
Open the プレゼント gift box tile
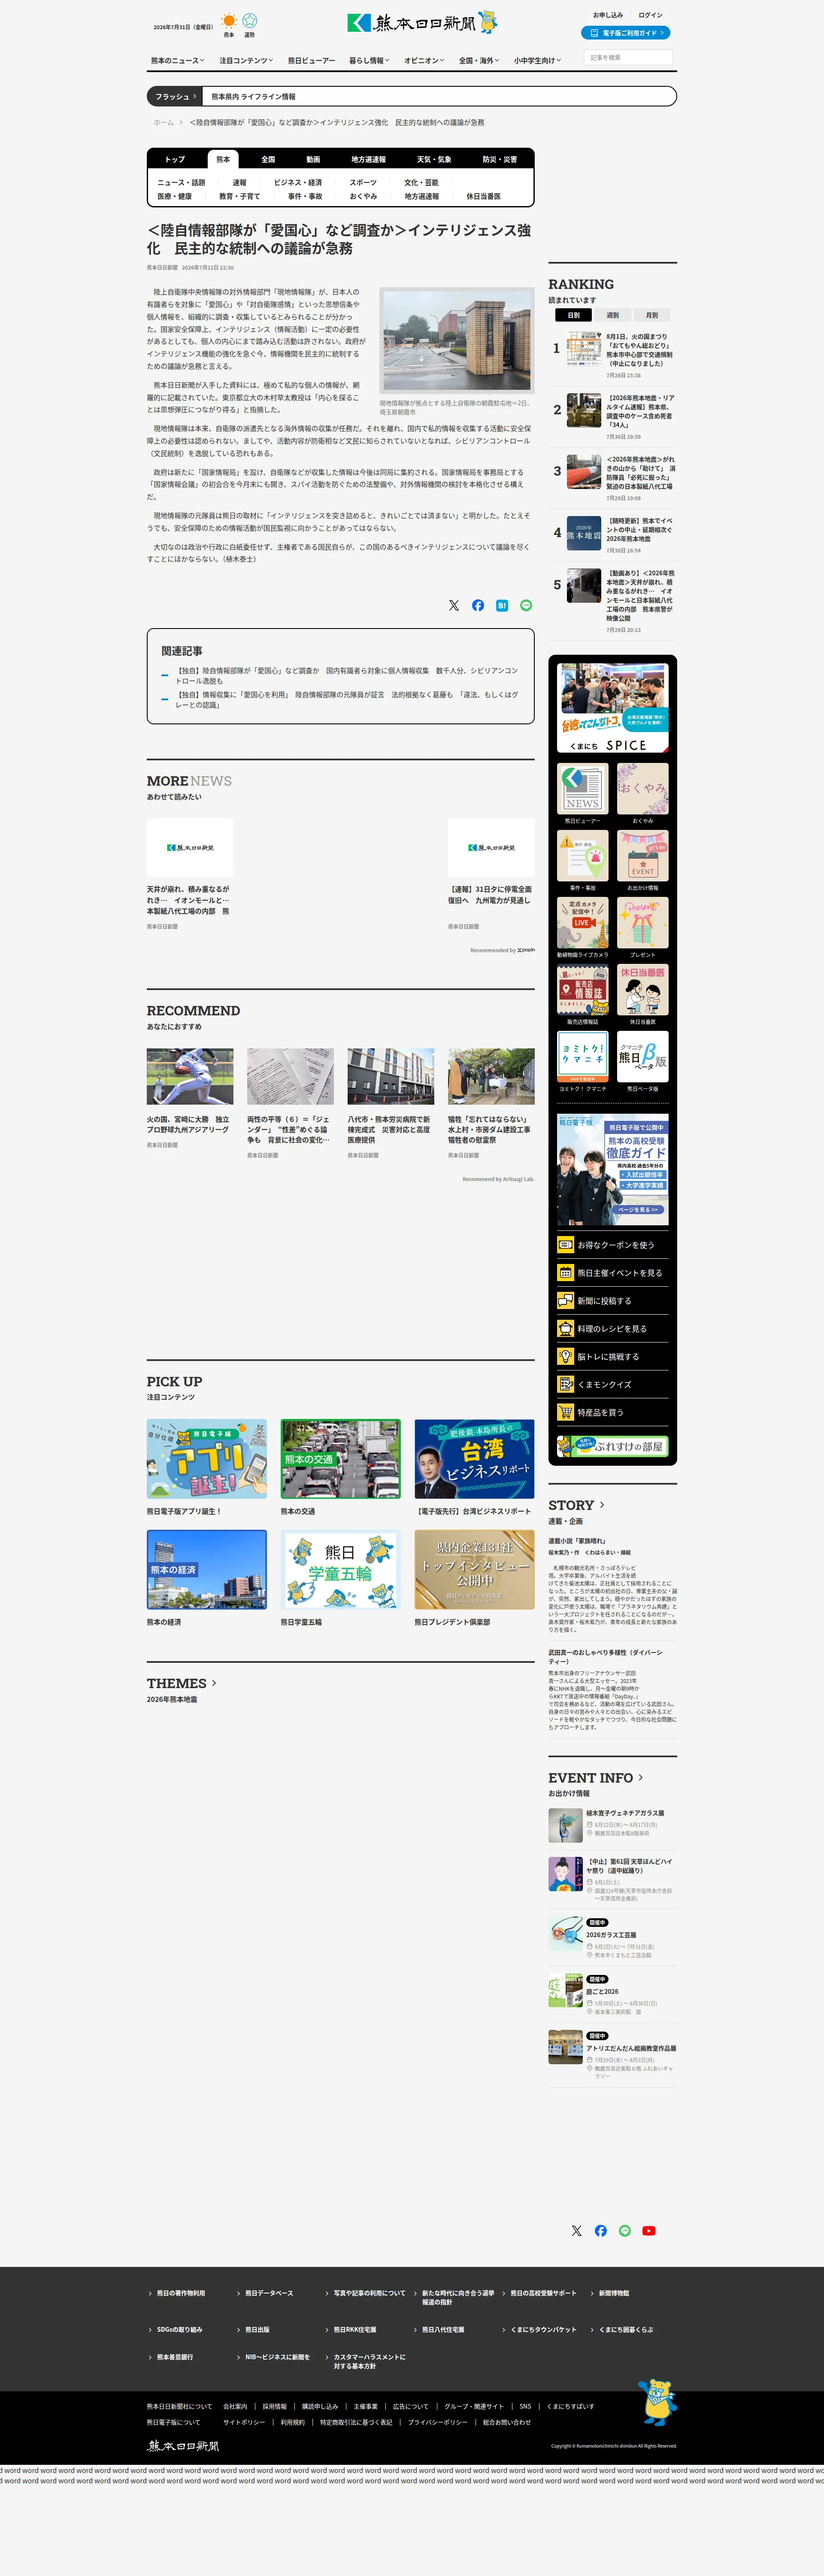tap(642, 923)
